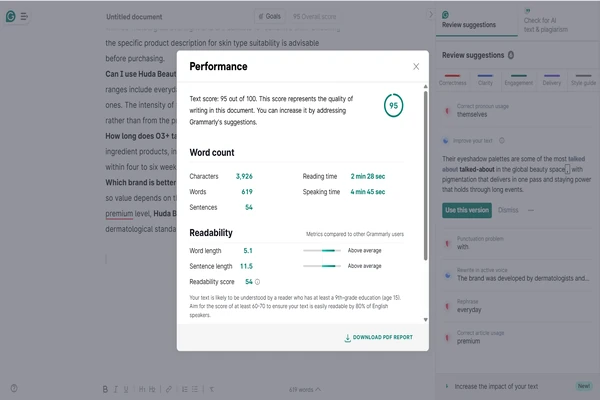Click the Word length value 5.1

(x=248, y=251)
